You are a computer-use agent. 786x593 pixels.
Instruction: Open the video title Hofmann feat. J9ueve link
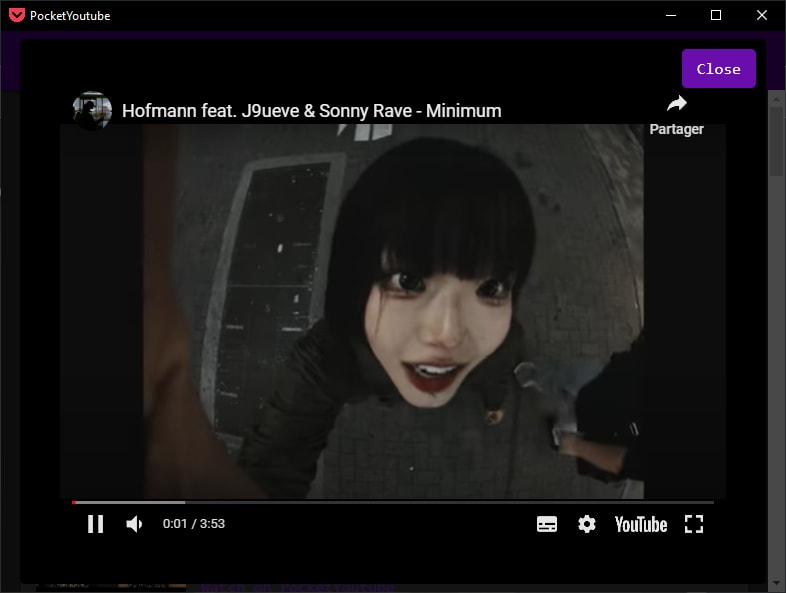coord(311,111)
